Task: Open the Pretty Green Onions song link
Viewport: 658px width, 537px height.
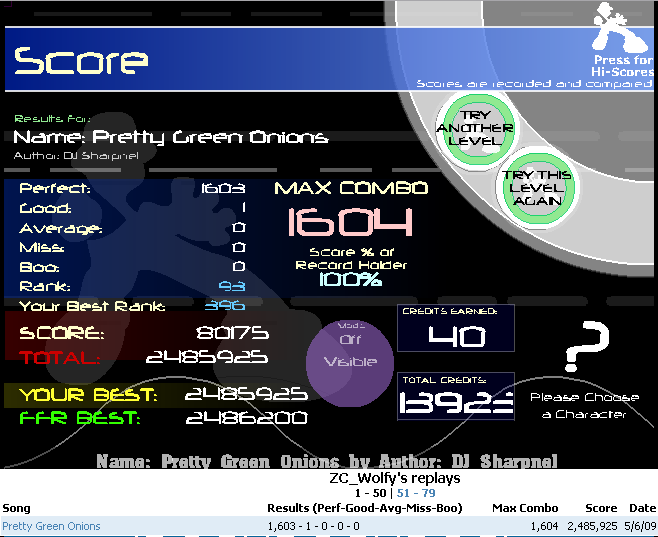Action: 51,526
